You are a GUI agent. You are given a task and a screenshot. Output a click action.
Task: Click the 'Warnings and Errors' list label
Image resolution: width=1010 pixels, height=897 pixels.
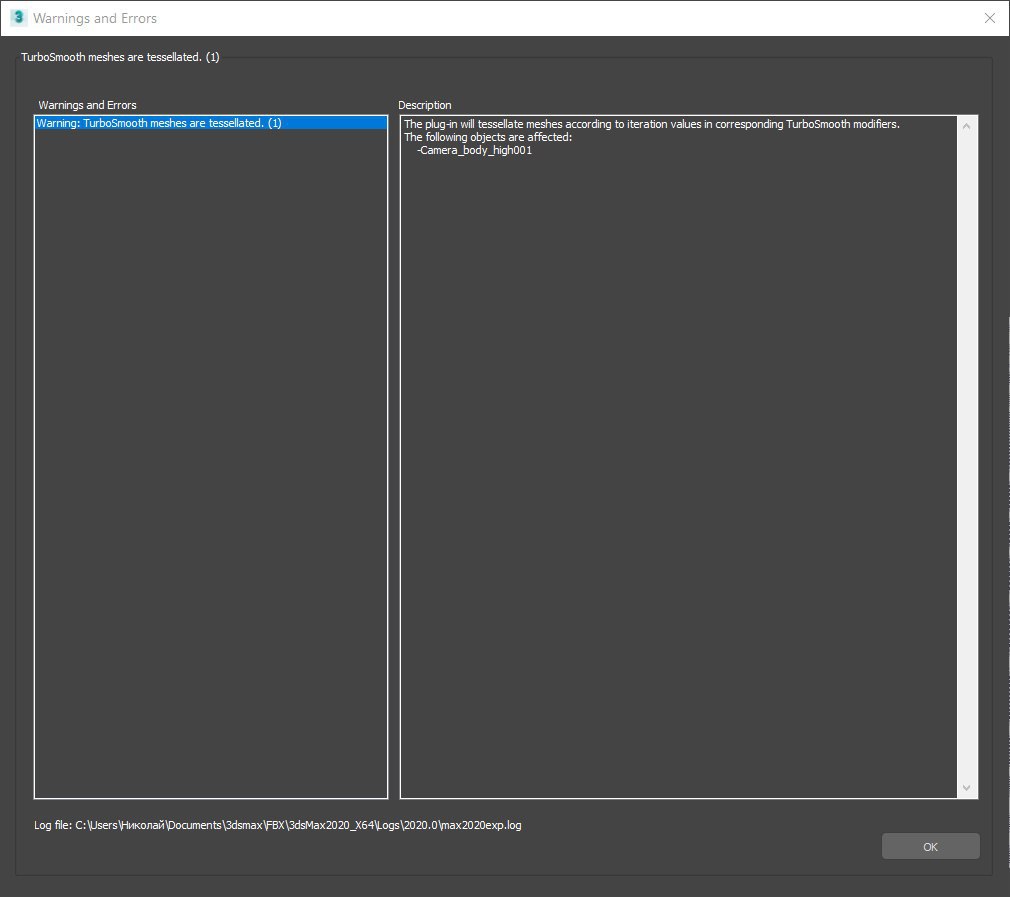[x=87, y=105]
